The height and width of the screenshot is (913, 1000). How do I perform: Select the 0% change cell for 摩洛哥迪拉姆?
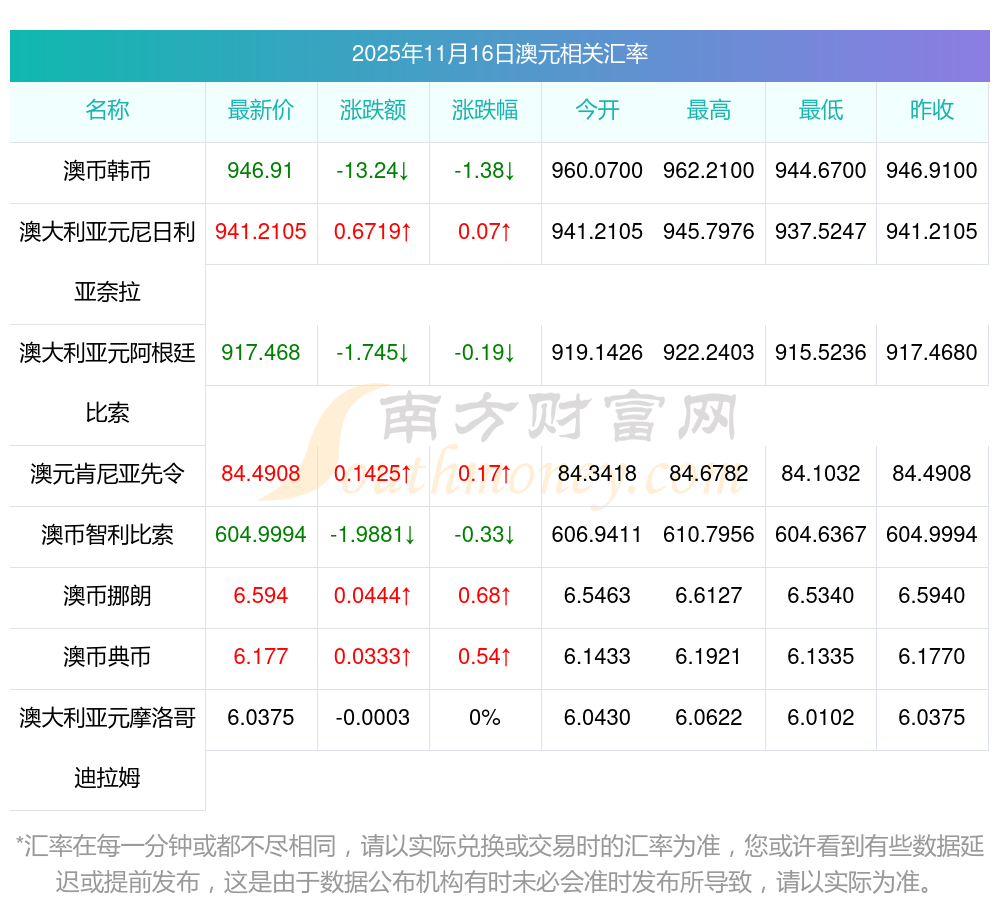pos(485,718)
